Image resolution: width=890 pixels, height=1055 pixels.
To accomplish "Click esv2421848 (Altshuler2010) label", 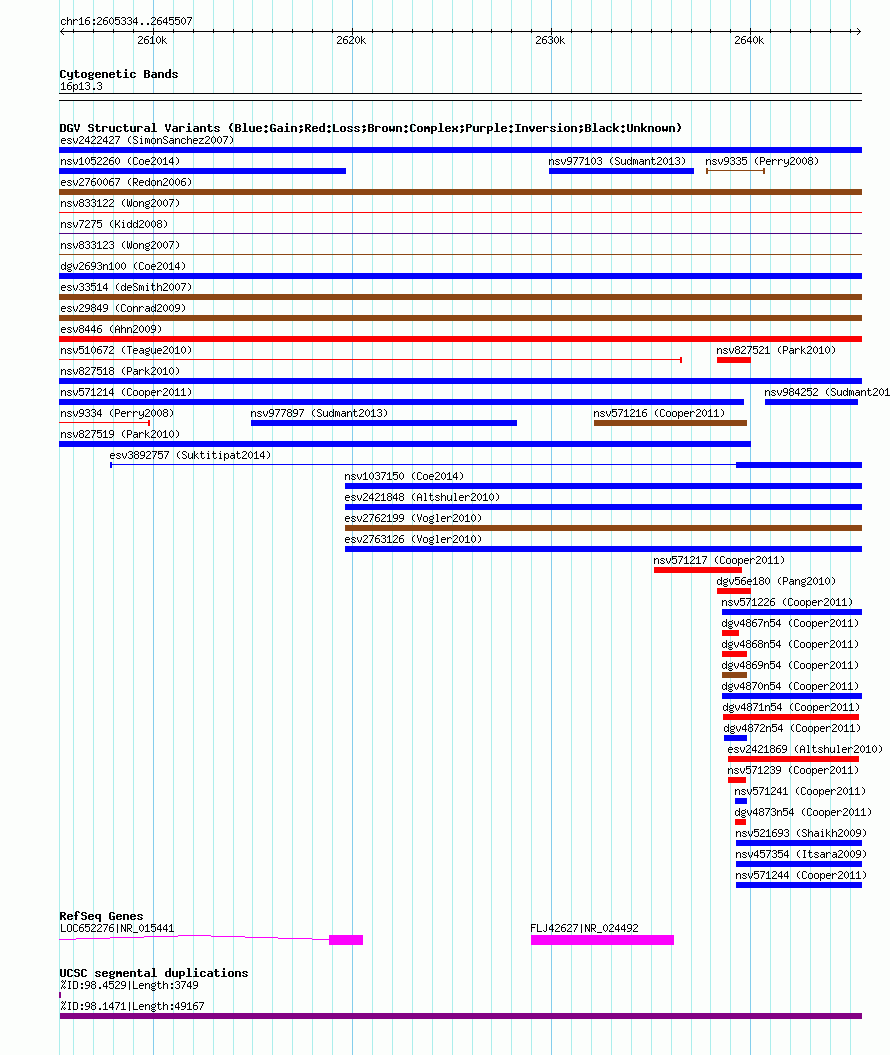I will (x=422, y=497).
